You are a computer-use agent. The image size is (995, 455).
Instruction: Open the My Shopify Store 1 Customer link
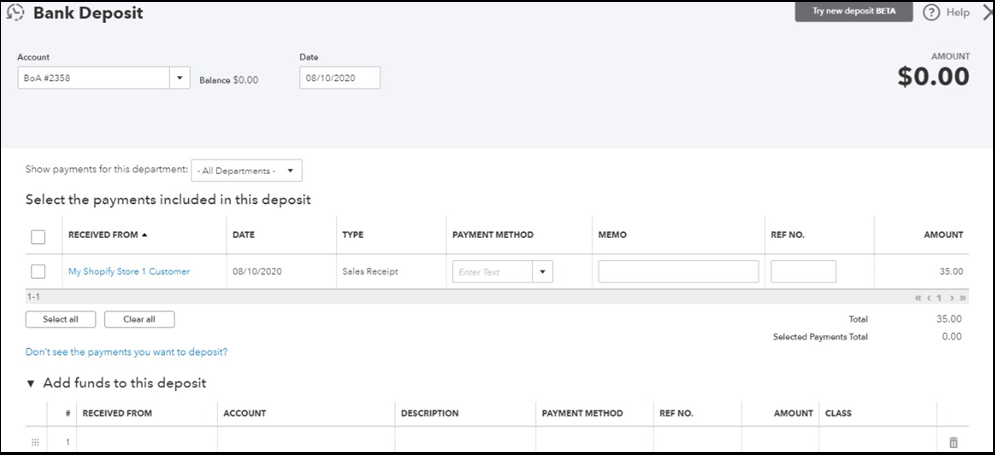click(129, 272)
